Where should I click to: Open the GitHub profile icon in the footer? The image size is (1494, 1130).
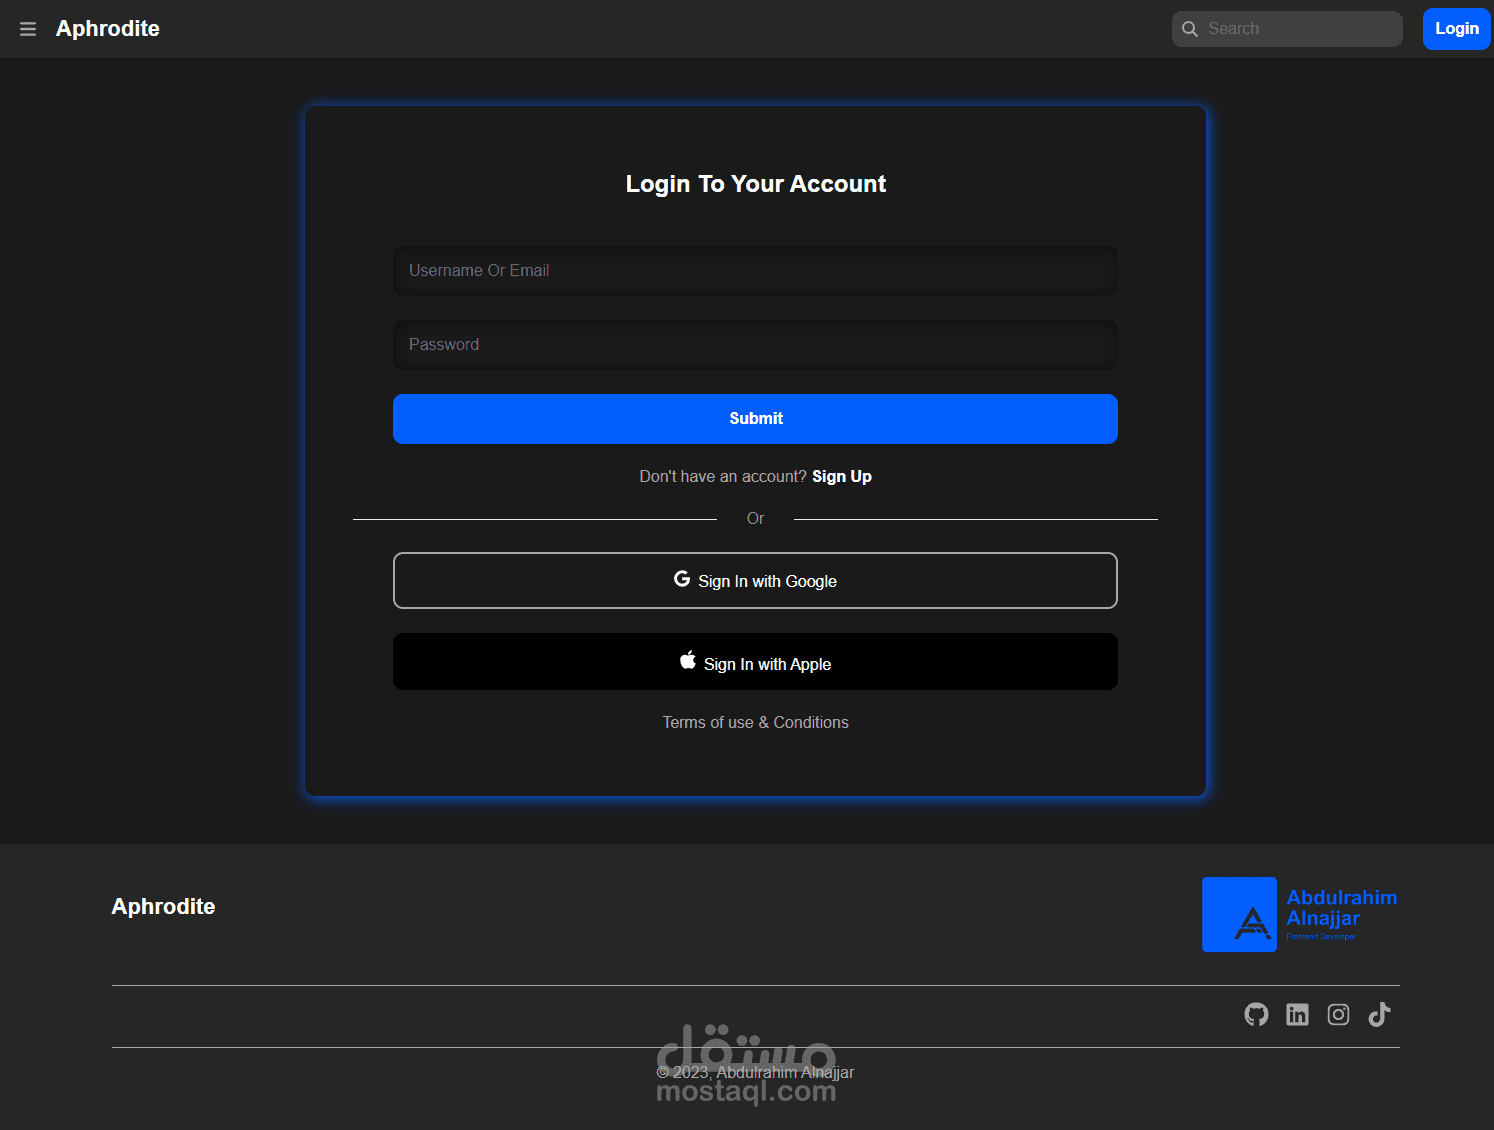coord(1256,1014)
